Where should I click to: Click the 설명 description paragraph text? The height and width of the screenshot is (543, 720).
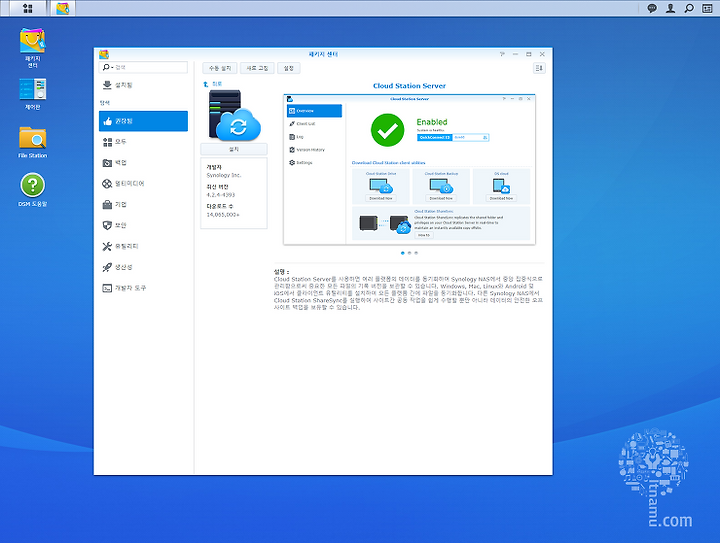pyautogui.click(x=408, y=293)
